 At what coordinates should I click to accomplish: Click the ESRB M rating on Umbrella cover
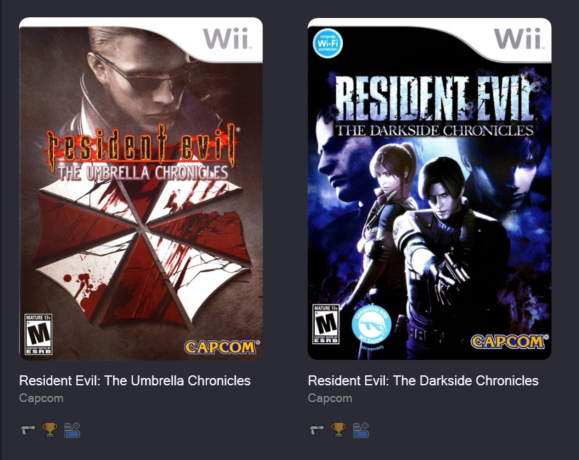[38, 334]
